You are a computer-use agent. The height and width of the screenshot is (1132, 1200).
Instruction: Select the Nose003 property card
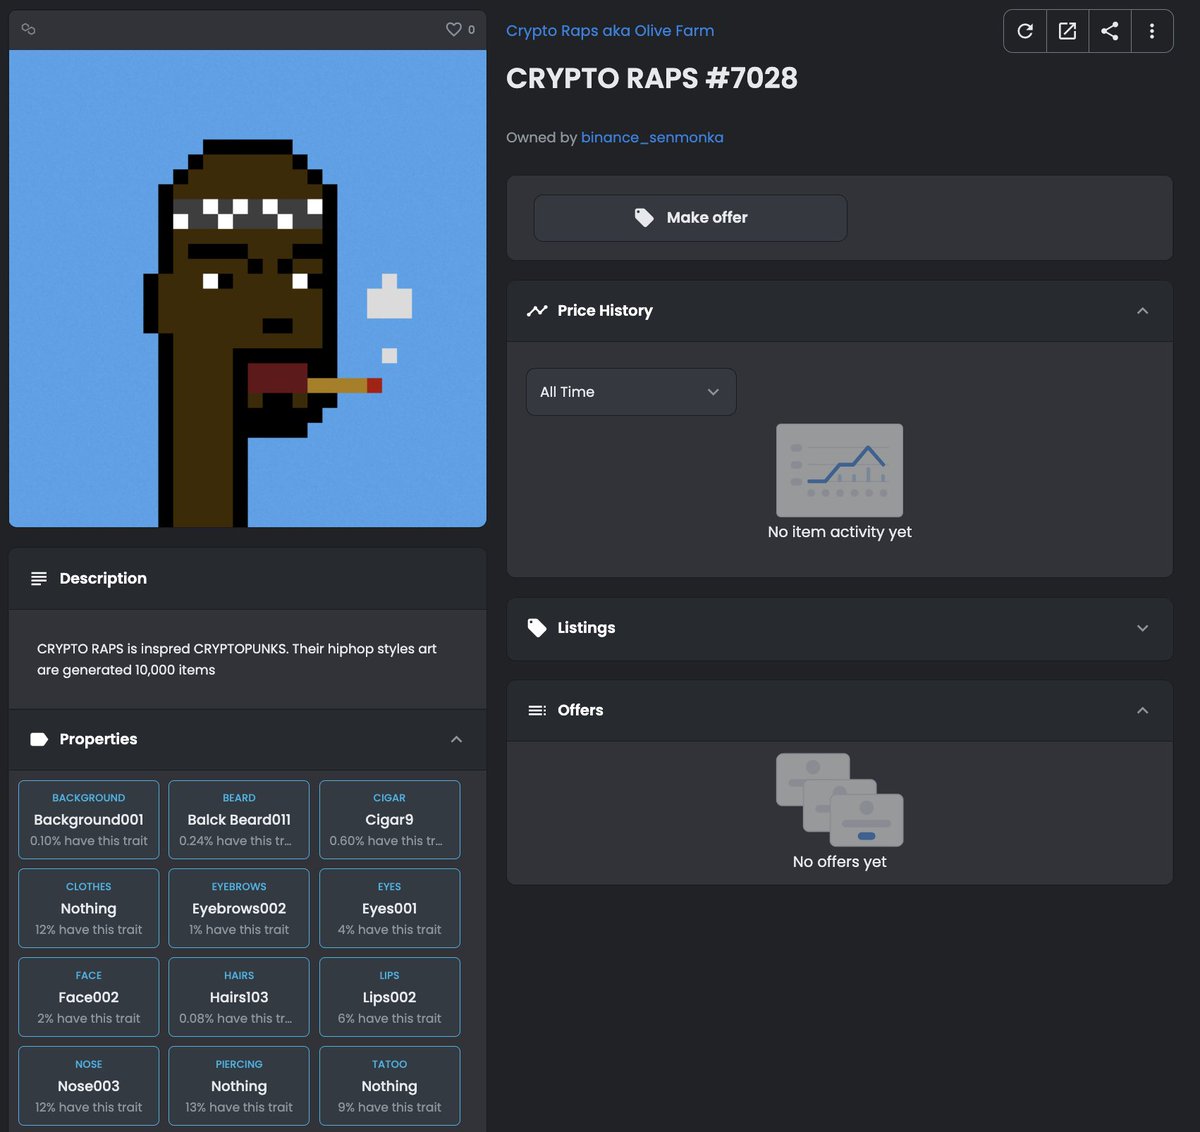pos(89,1086)
